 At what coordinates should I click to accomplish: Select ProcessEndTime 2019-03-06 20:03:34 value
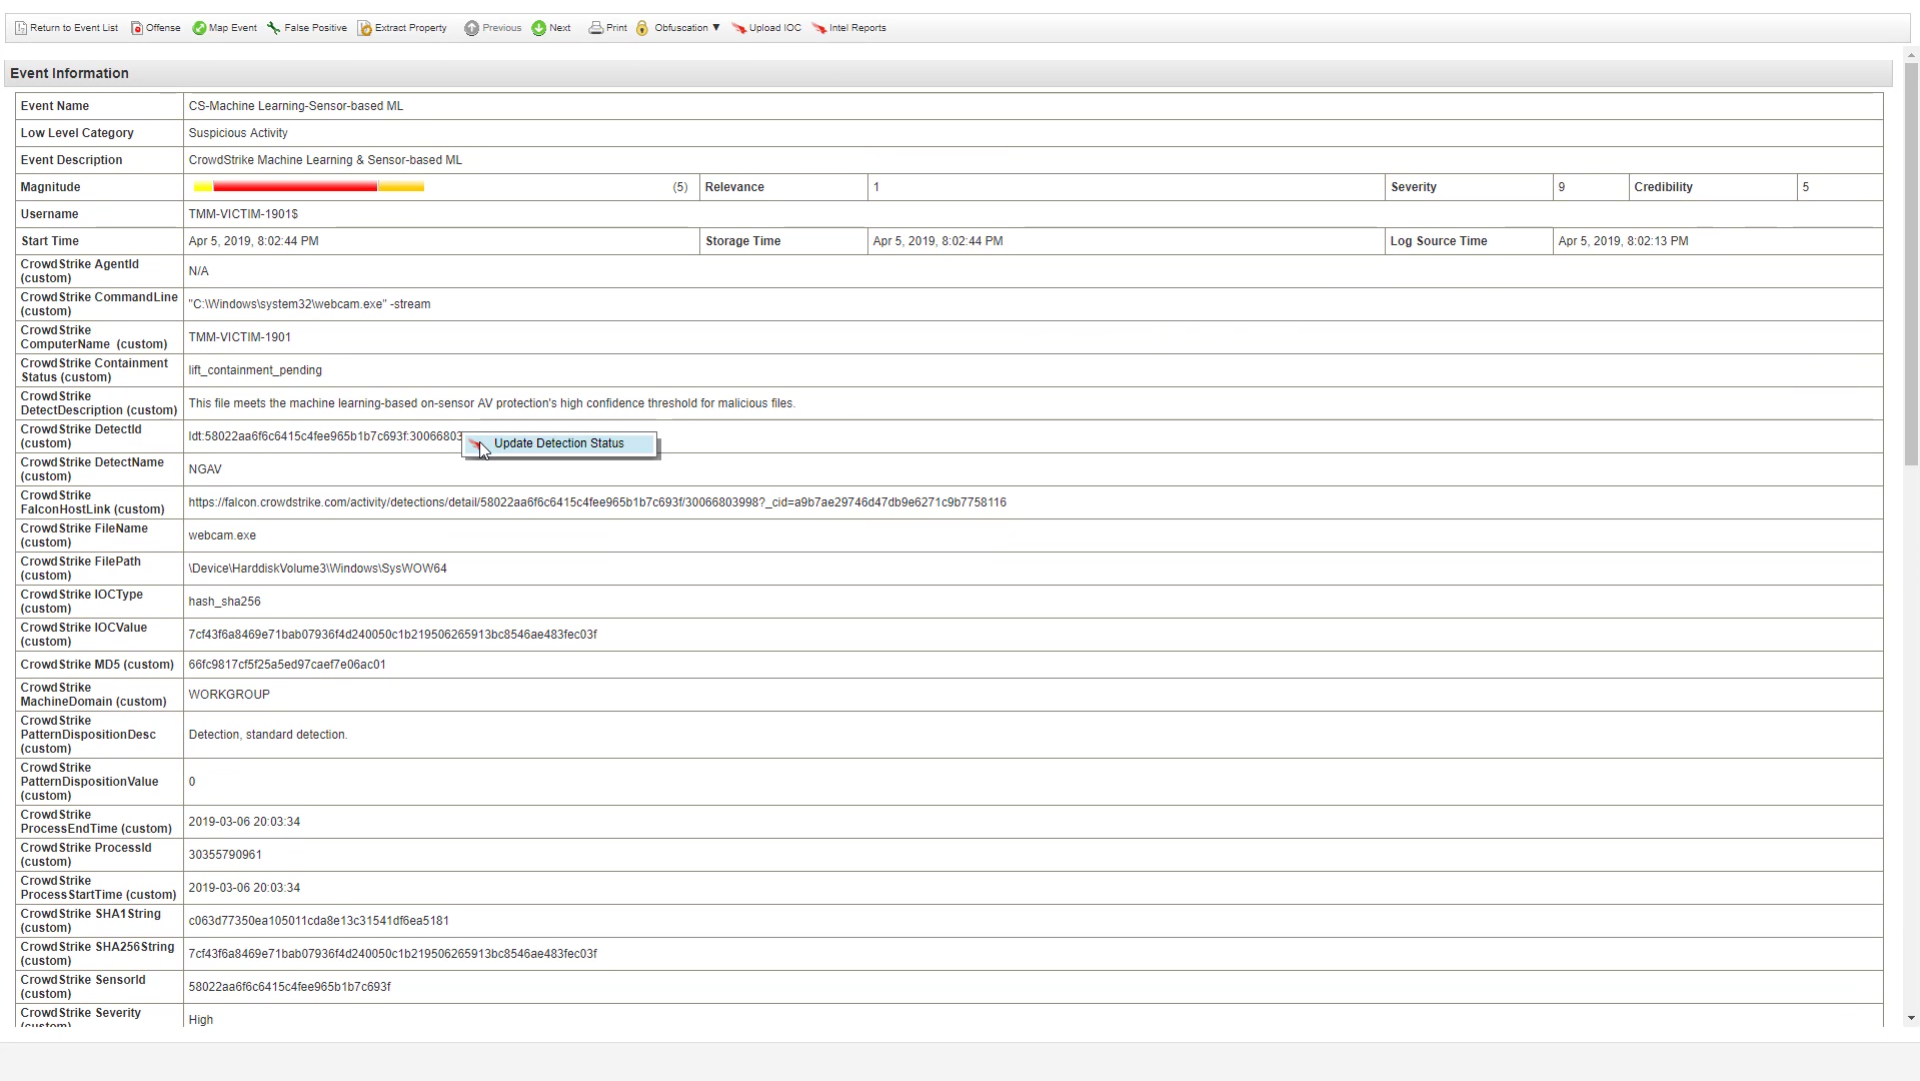[244, 822]
